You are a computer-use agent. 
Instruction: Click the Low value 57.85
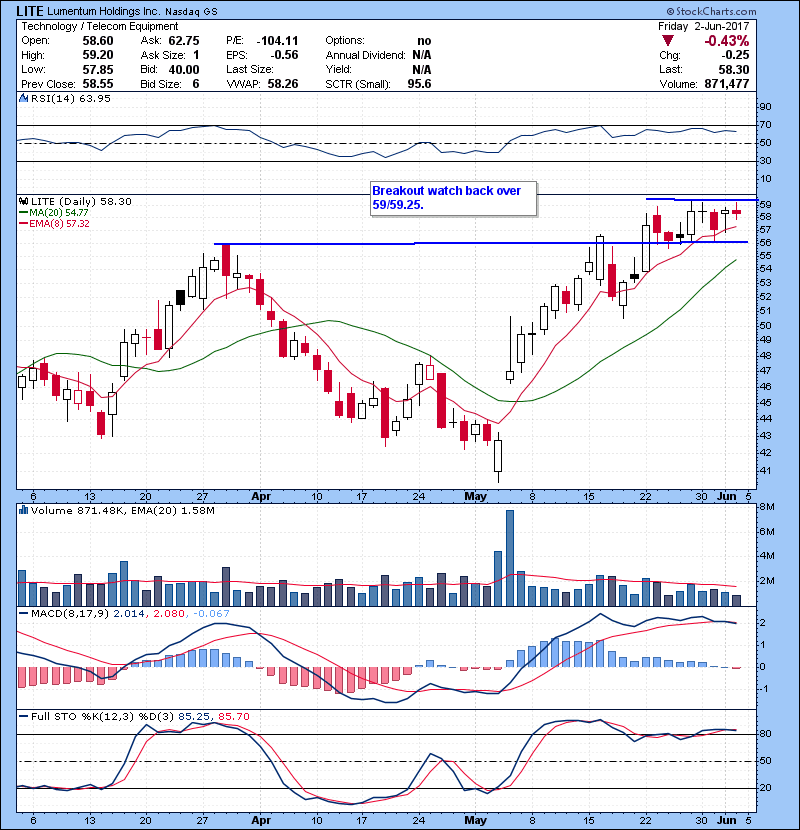[98, 69]
